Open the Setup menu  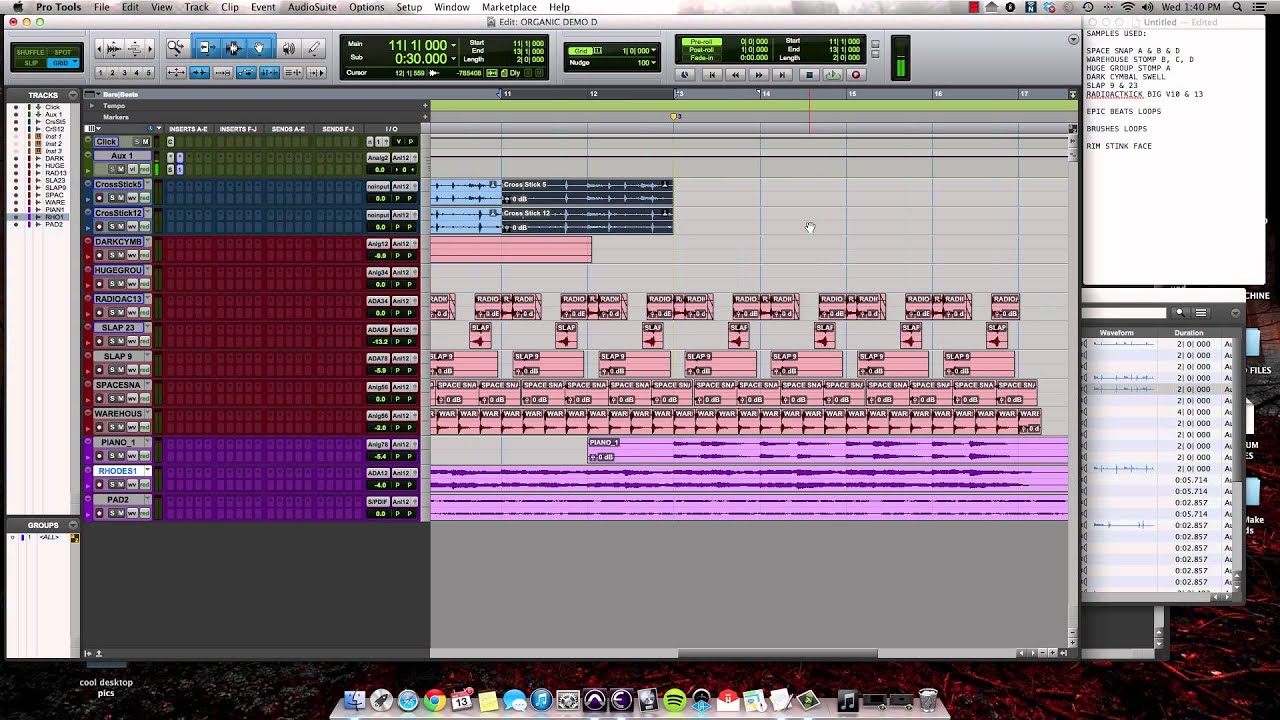(409, 7)
